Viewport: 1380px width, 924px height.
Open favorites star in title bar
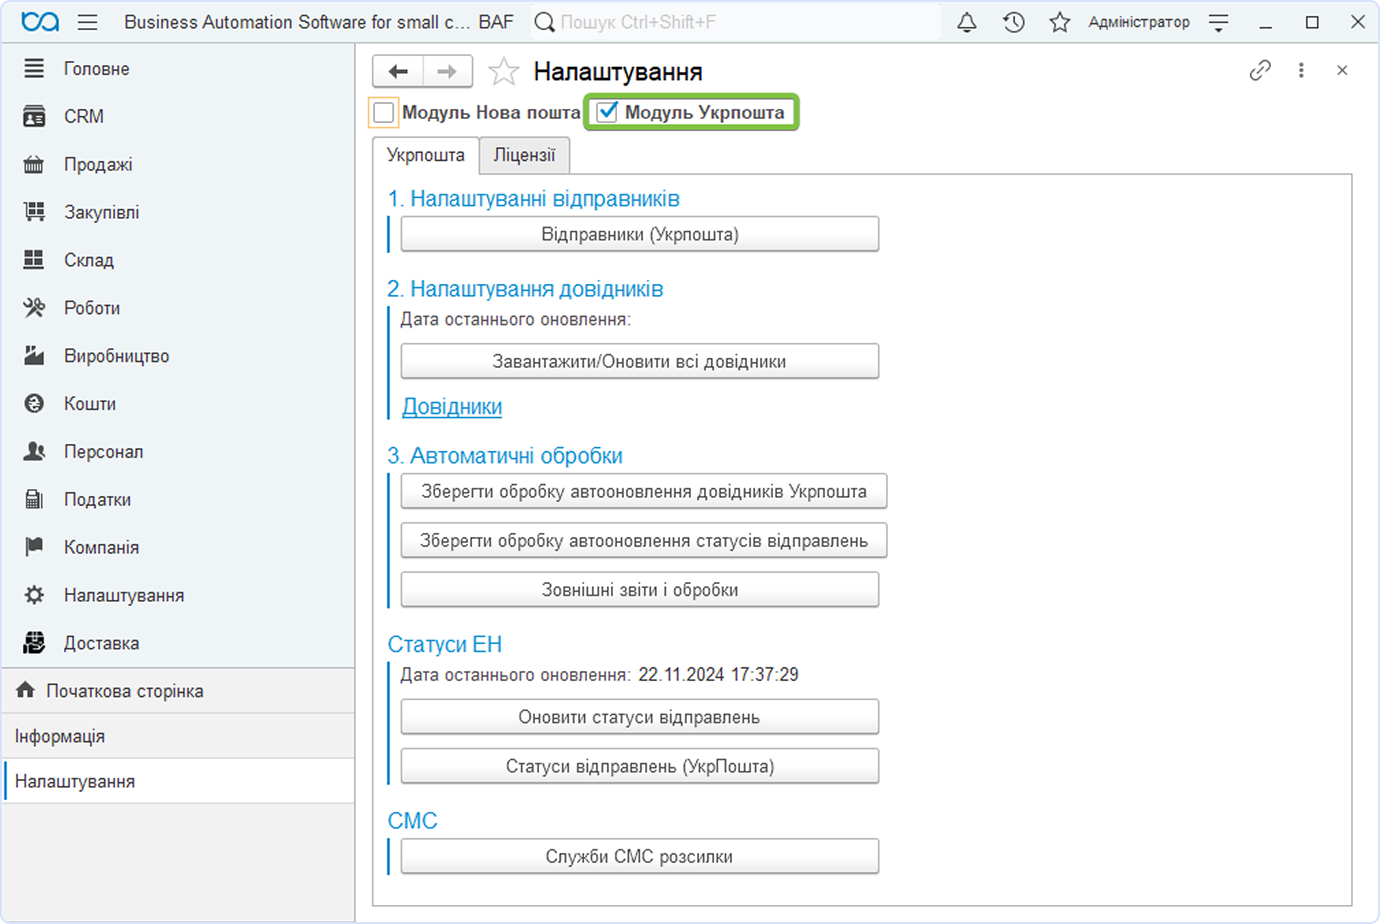[x=1060, y=22]
